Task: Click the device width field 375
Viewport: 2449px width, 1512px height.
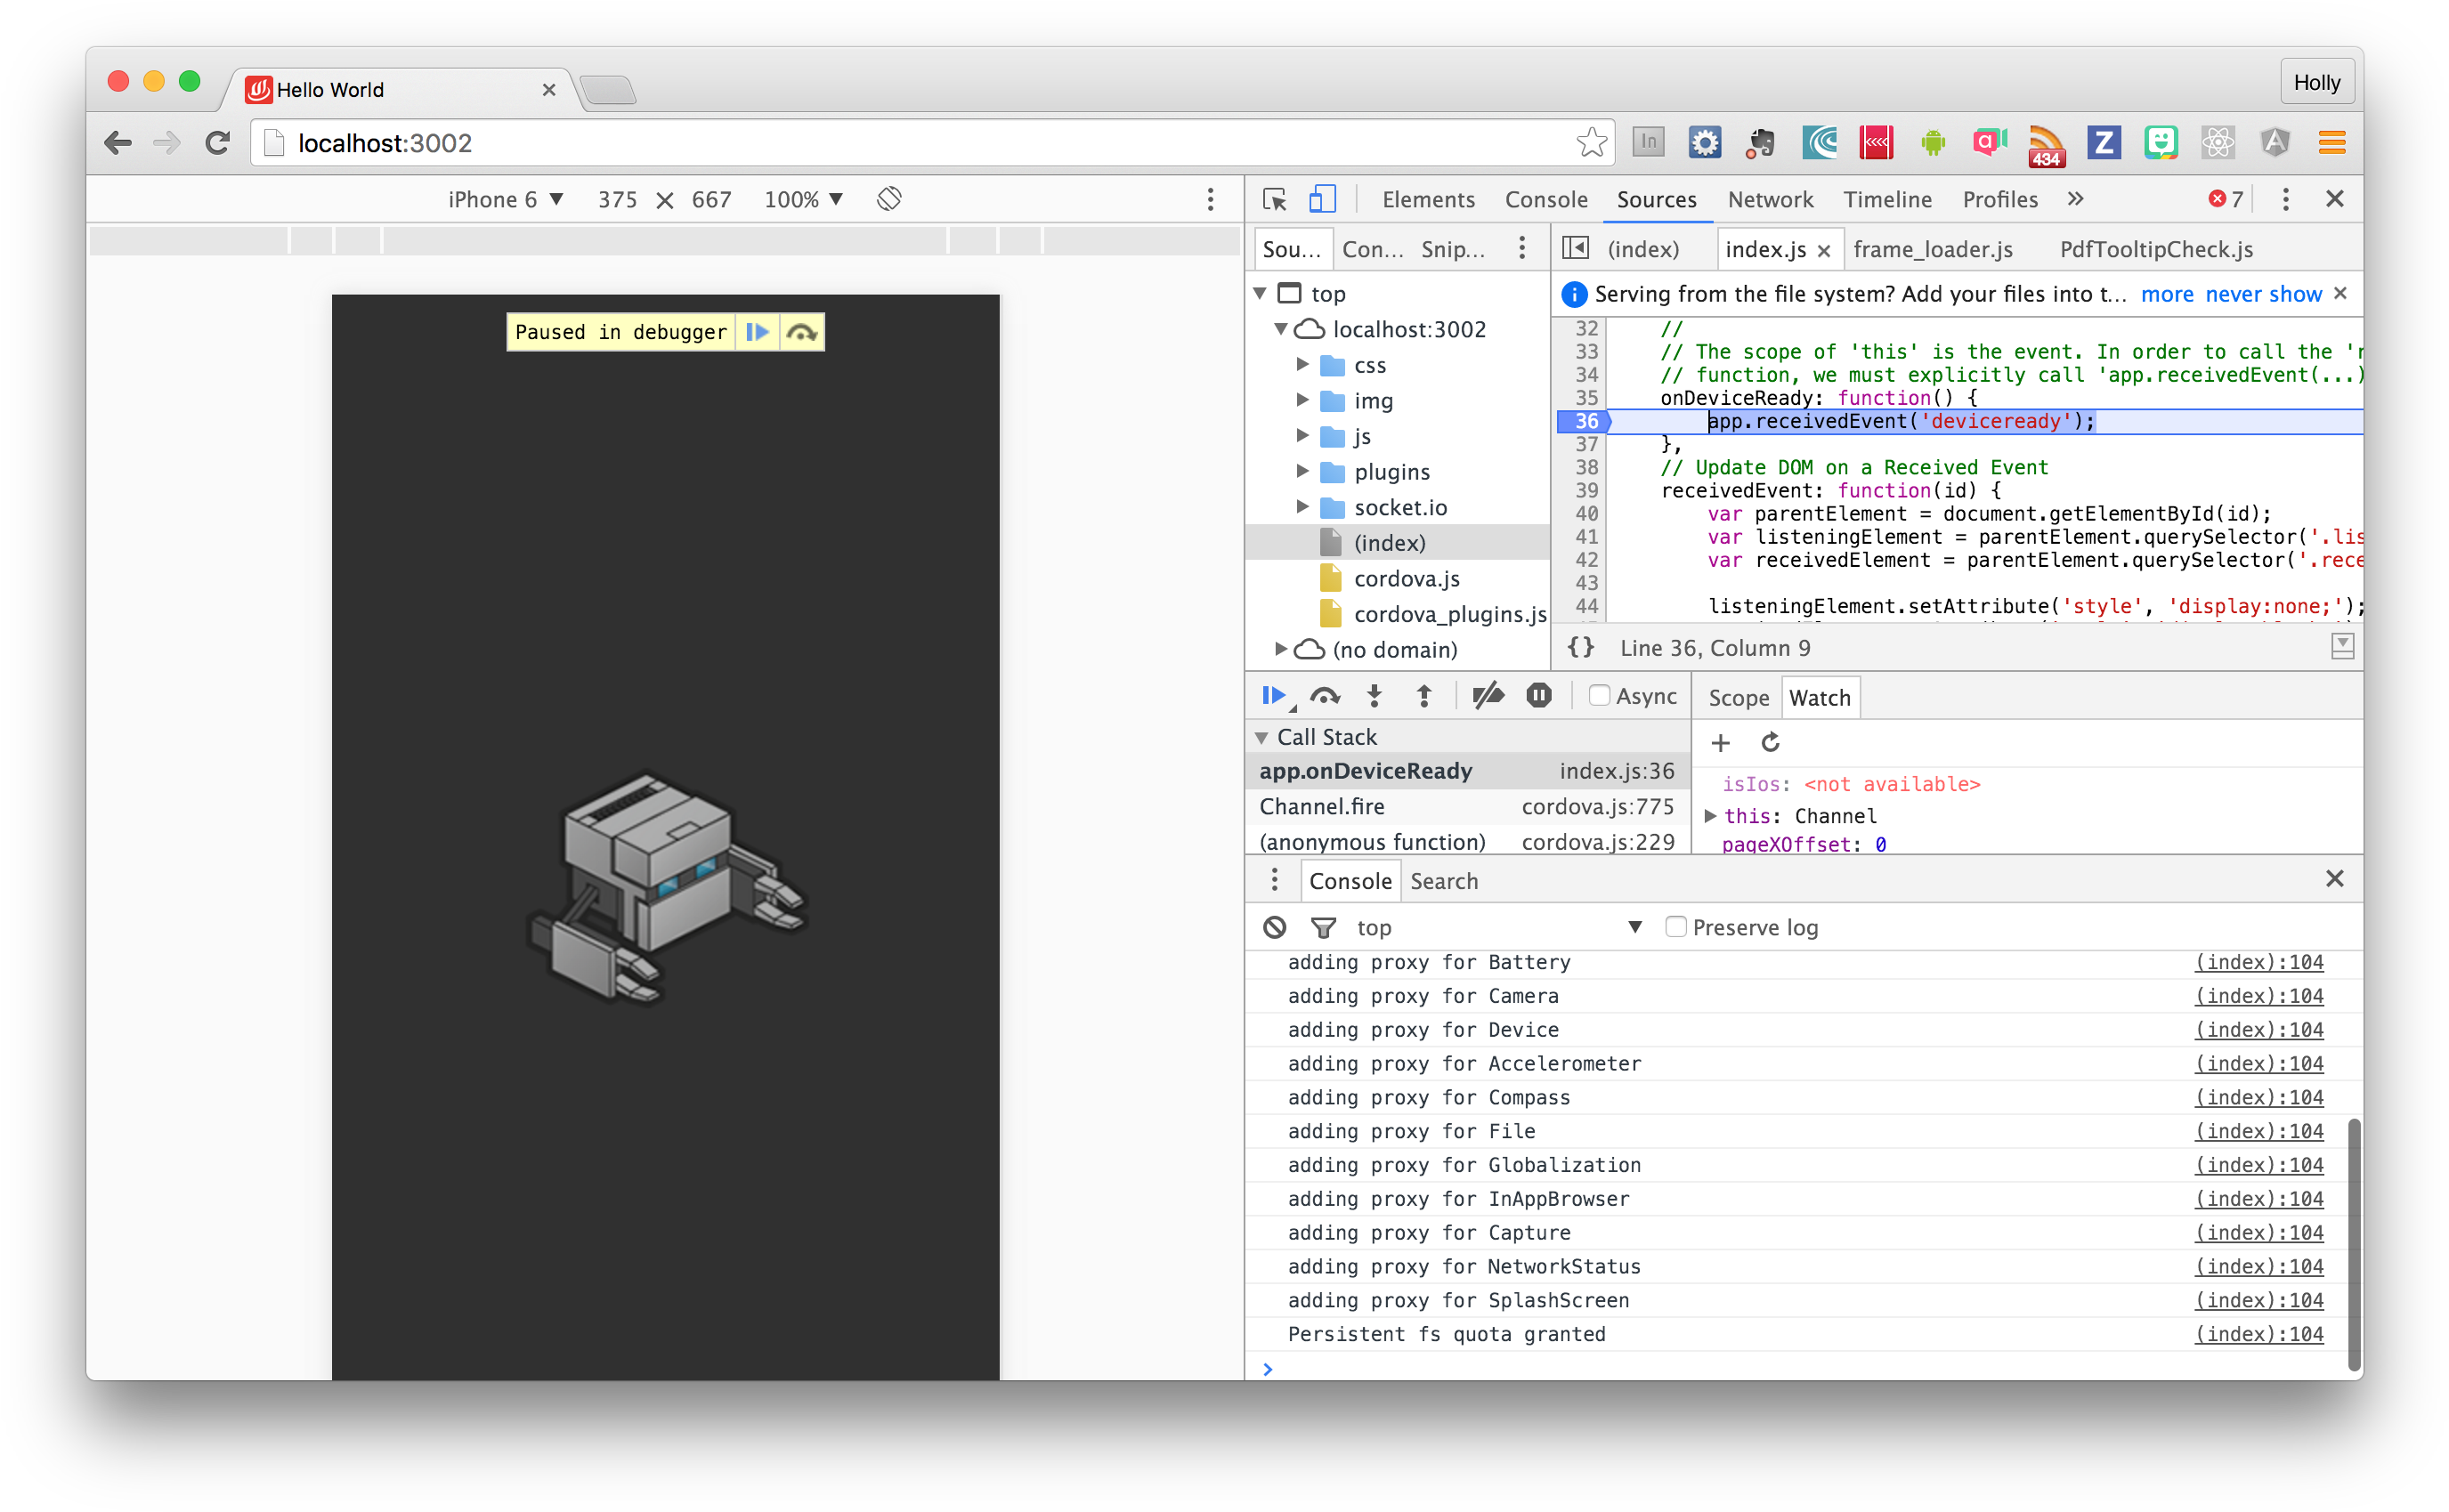Action: click(617, 199)
